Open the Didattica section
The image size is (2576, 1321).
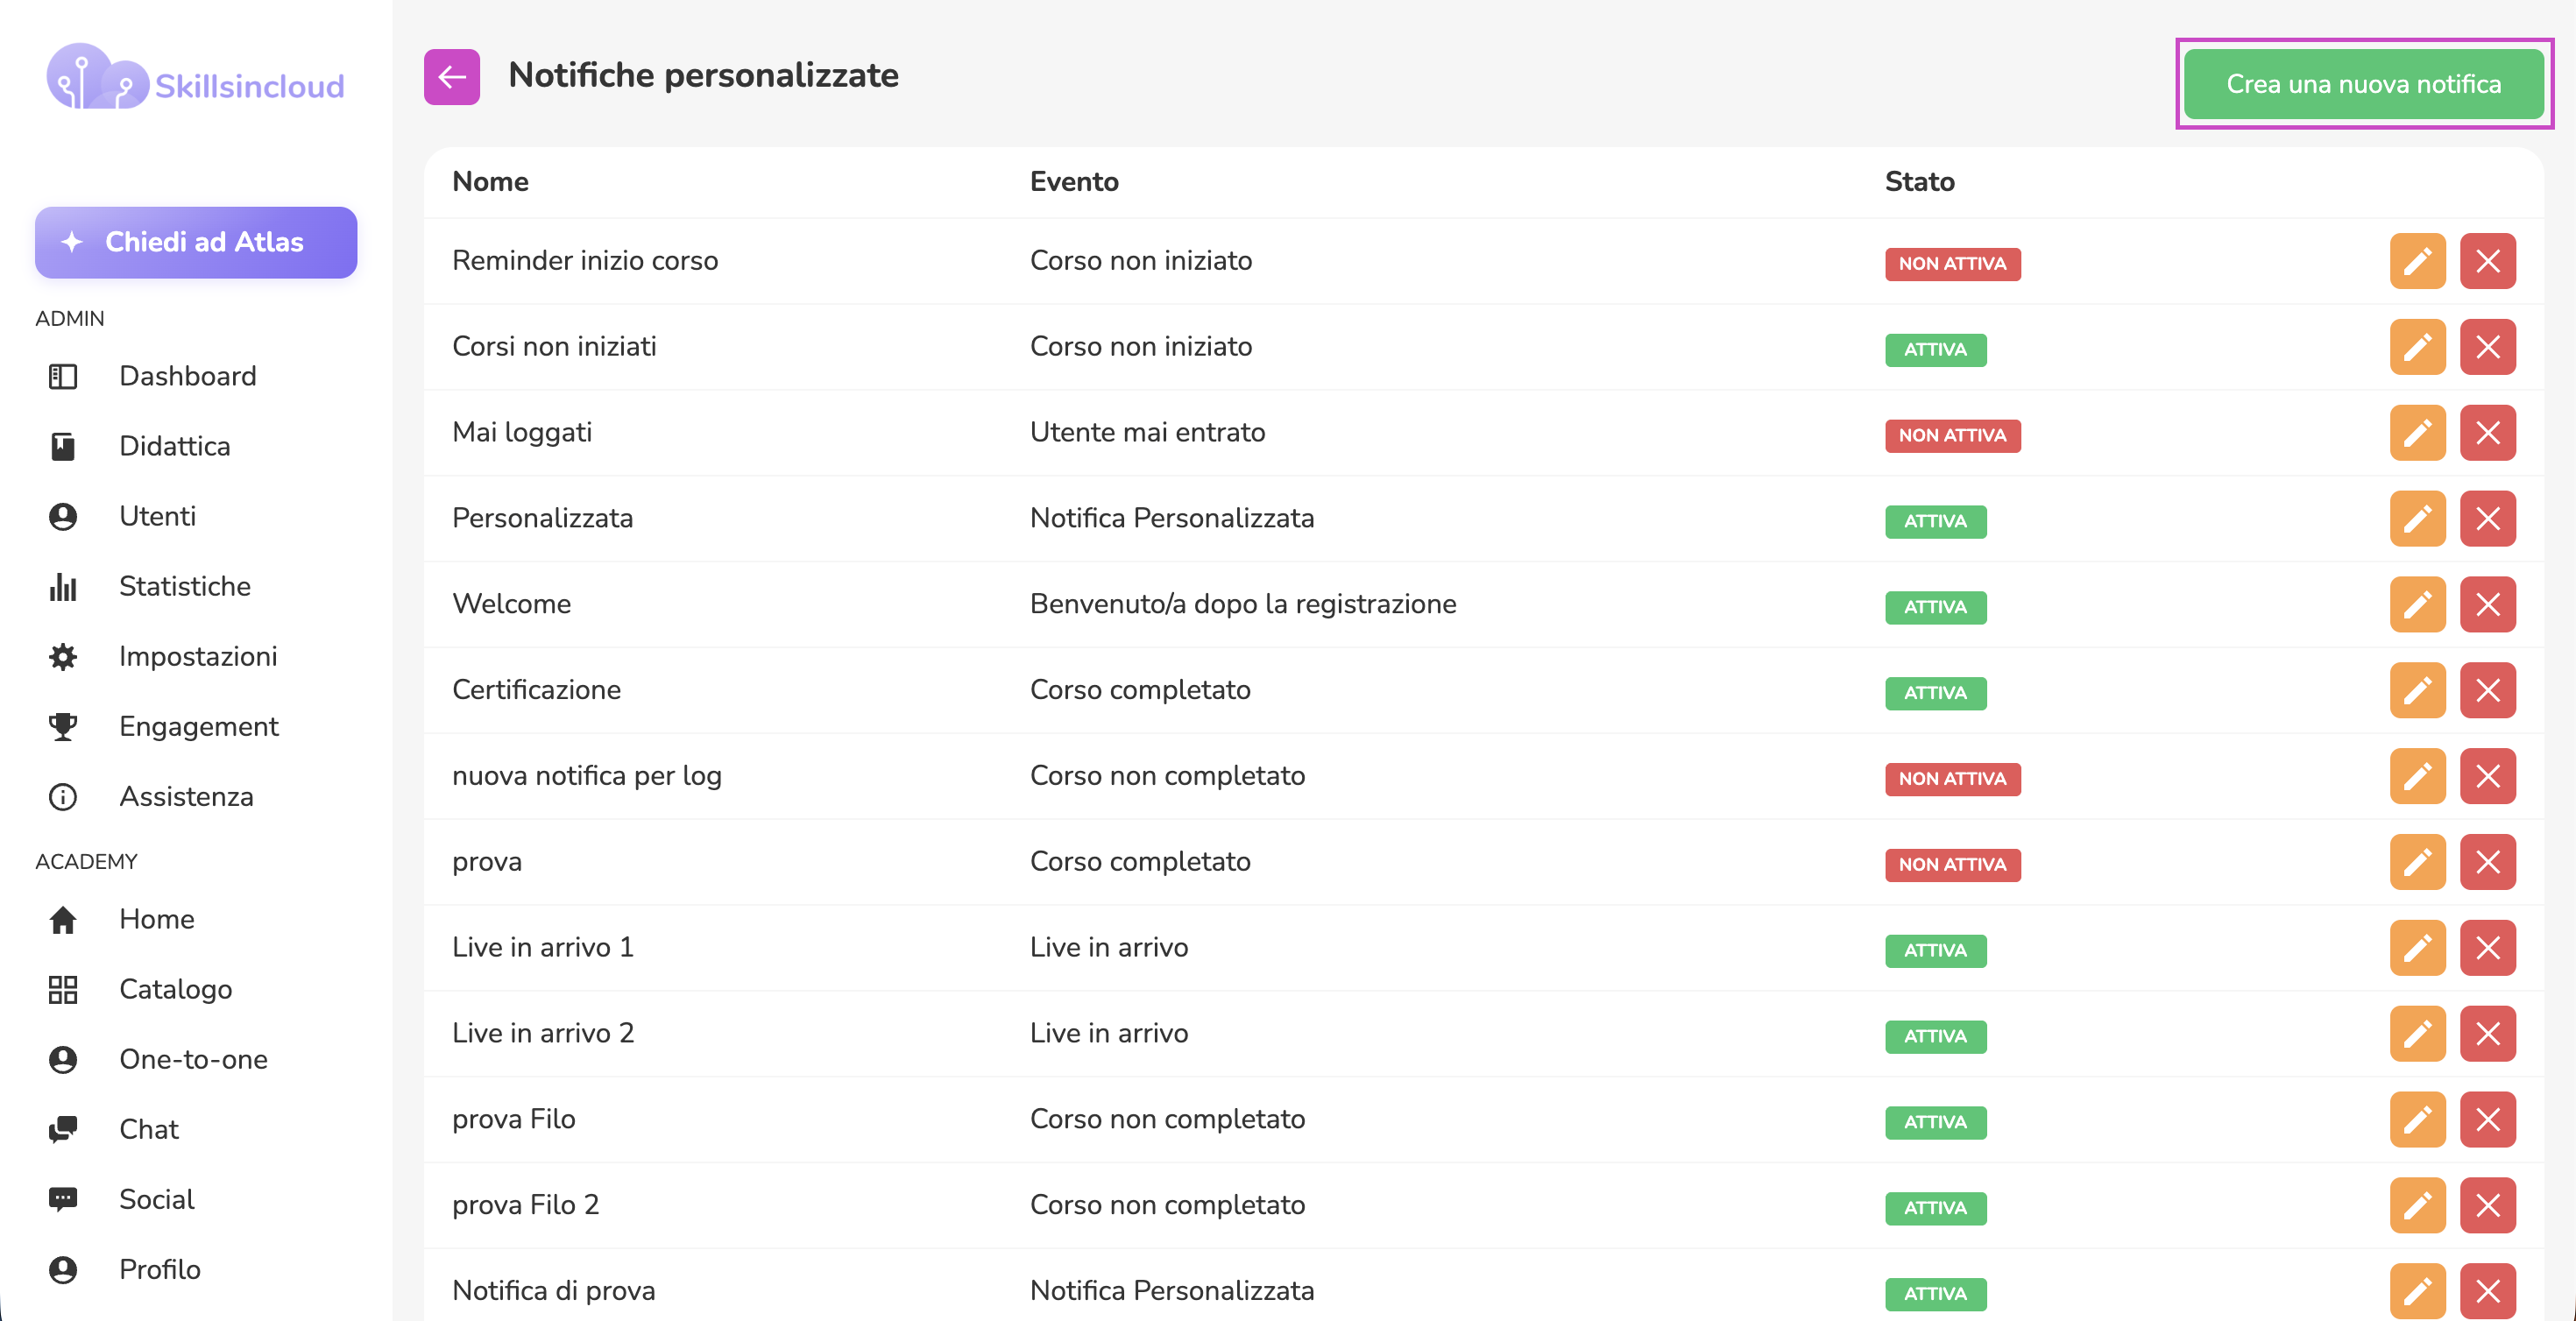point(174,446)
